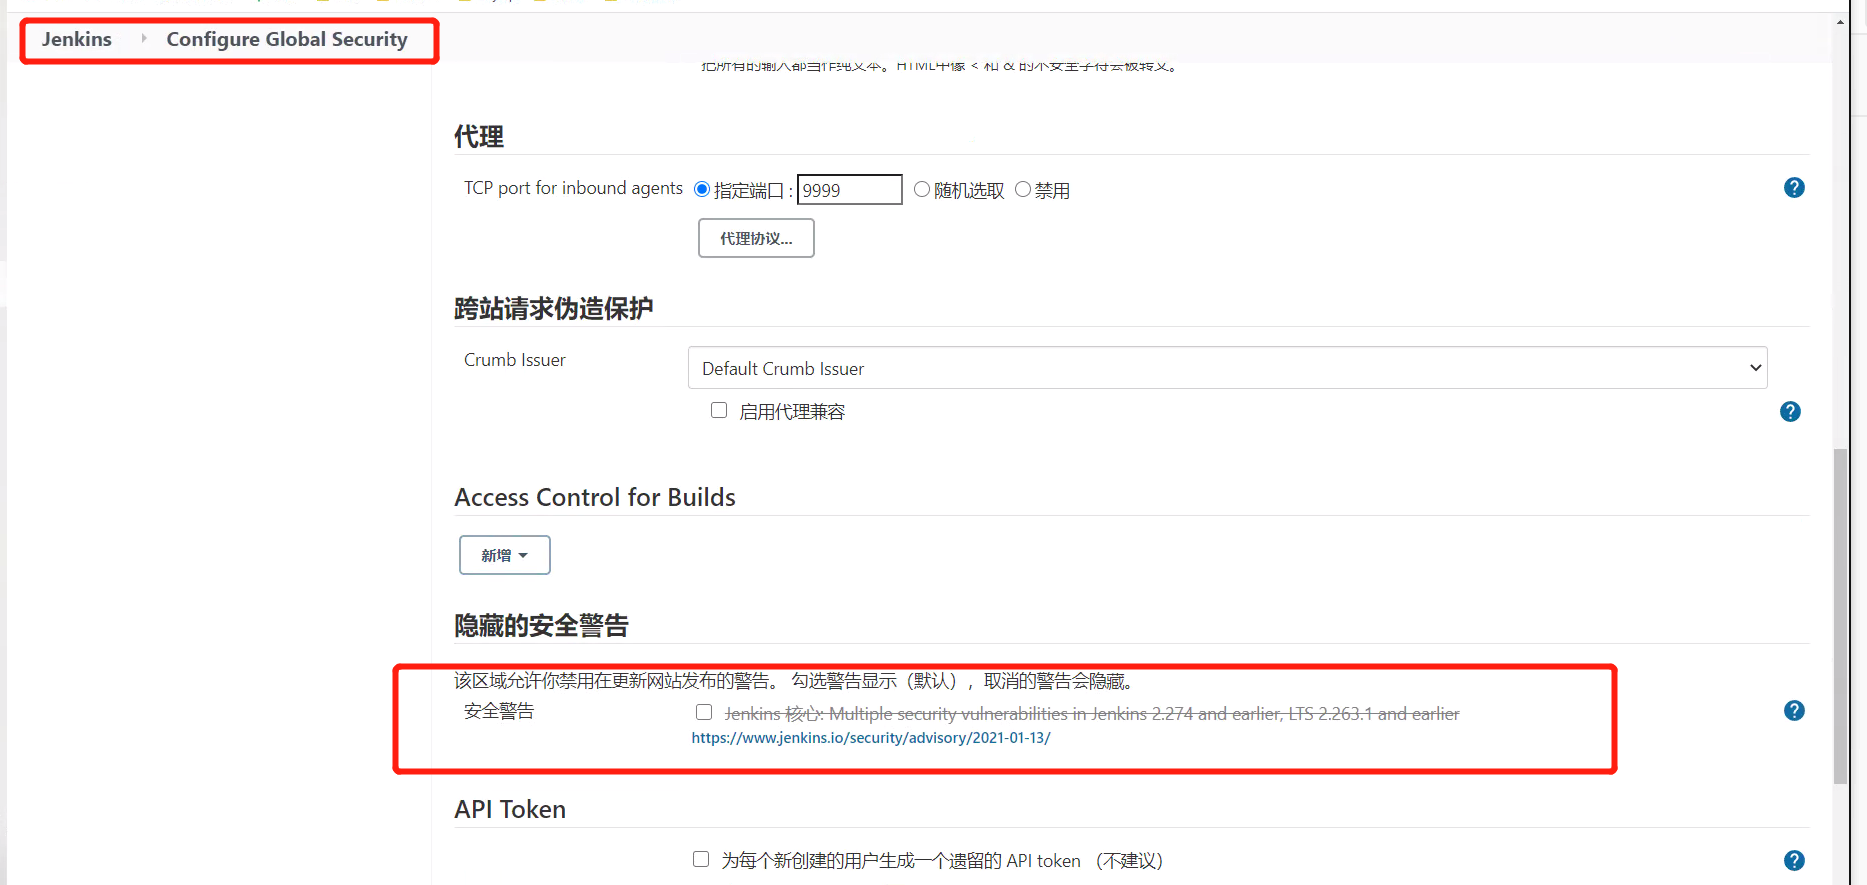Open the security advisory 2021-01-13 link

point(871,738)
